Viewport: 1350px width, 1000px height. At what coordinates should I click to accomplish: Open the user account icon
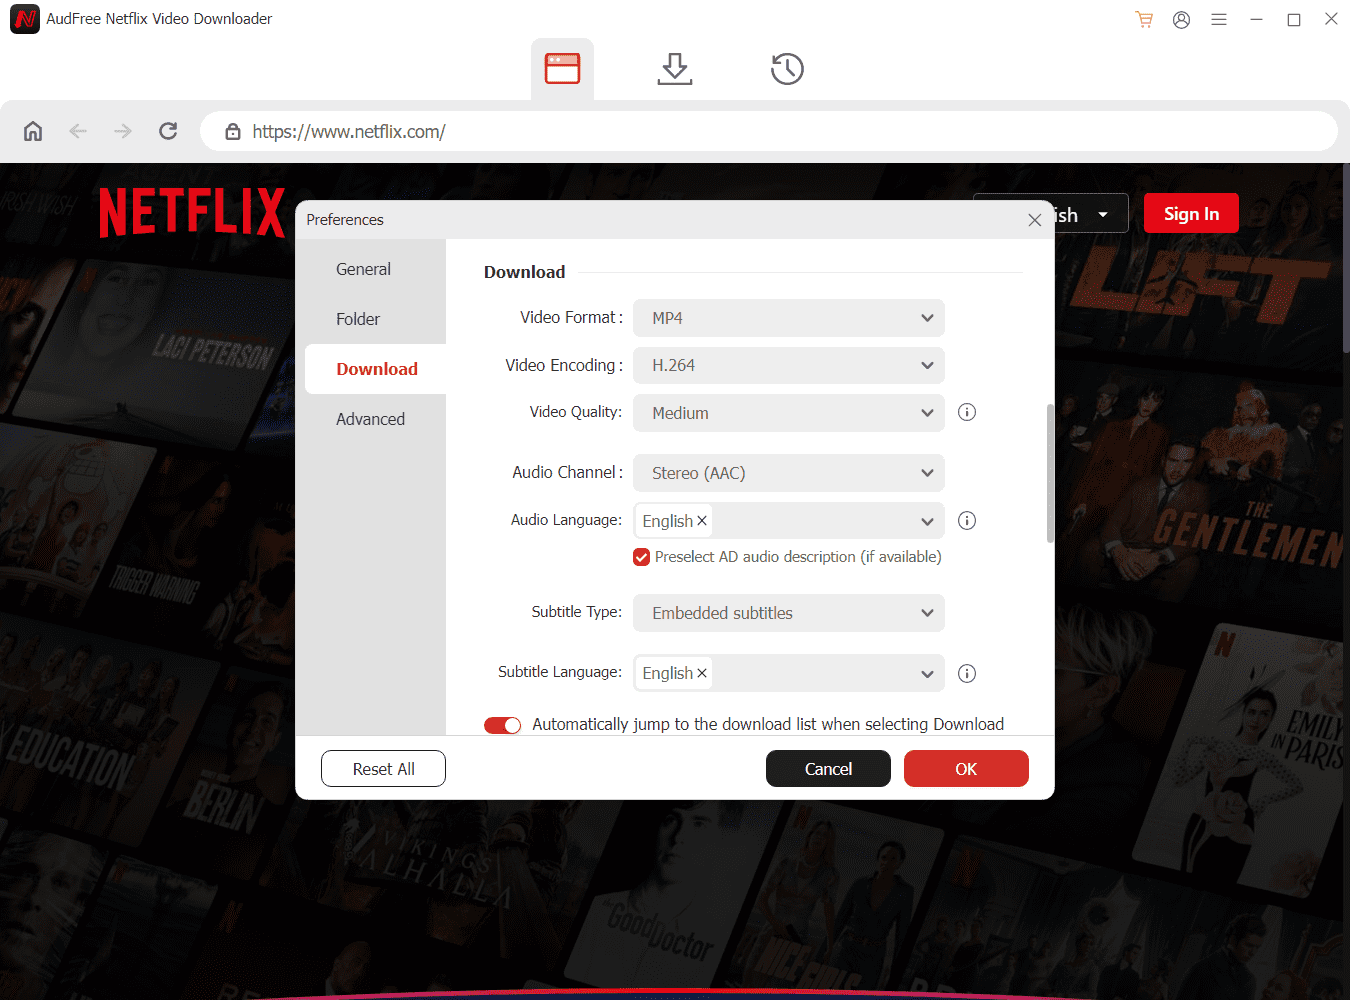[x=1181, y=19]
